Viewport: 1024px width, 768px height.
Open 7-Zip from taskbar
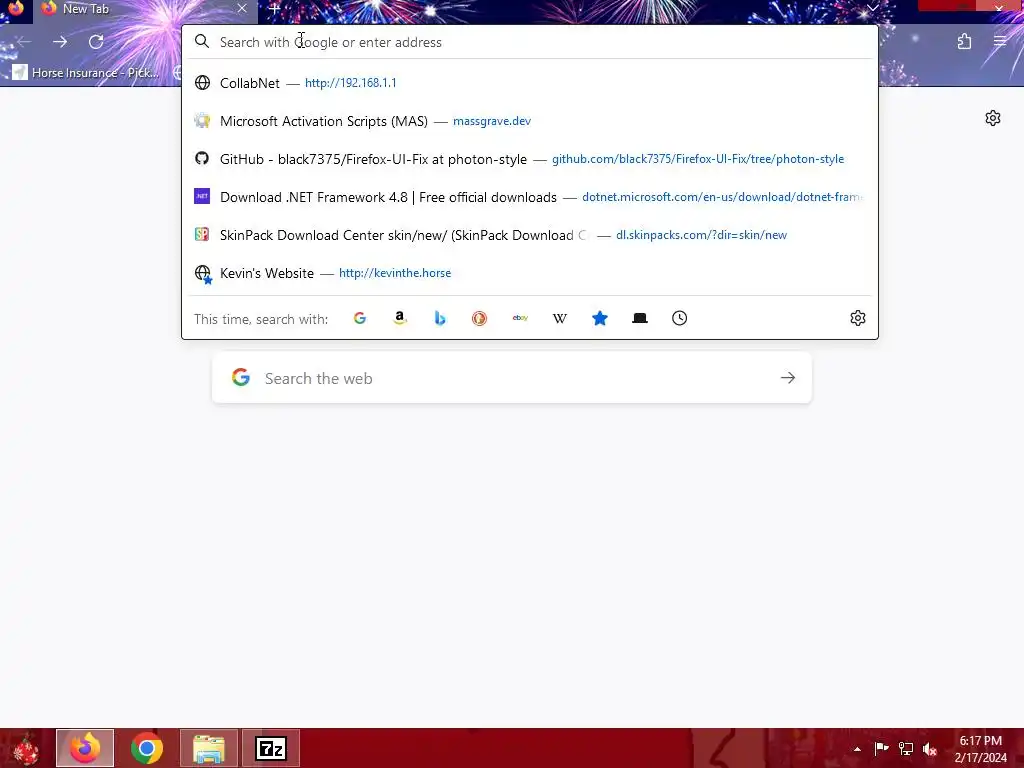coord(271,748)
